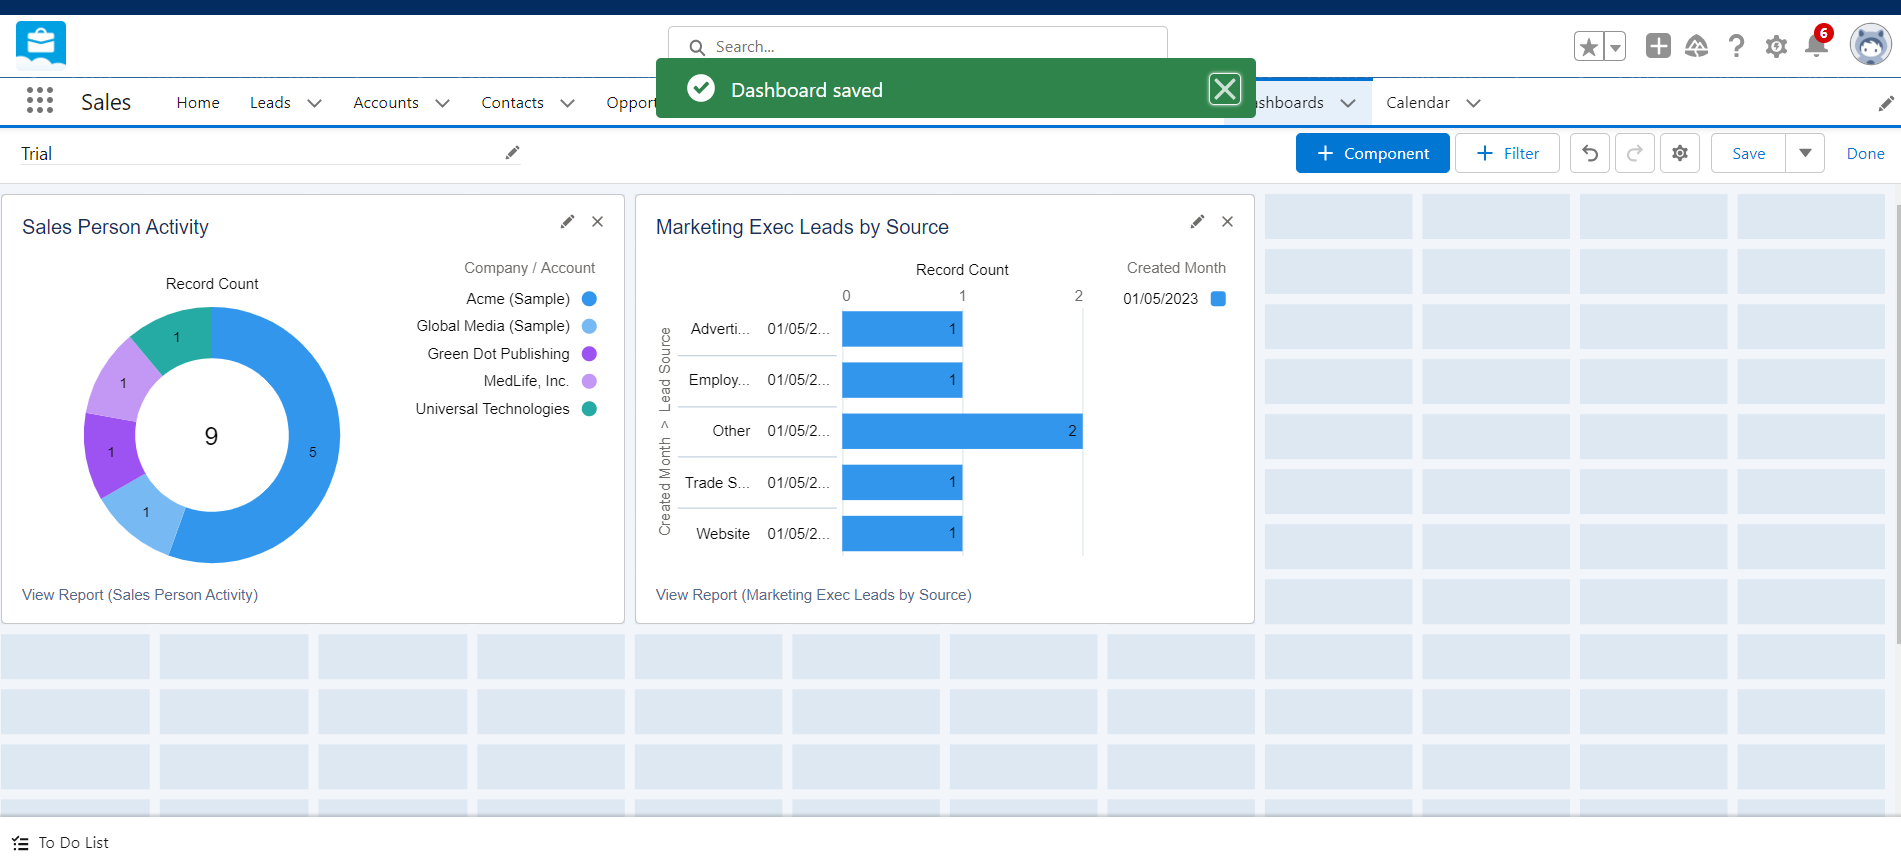Expand the Calendar tab dropdown chevron
Viewport: 1901px width, 860px height.
(x=1473, y=103)
